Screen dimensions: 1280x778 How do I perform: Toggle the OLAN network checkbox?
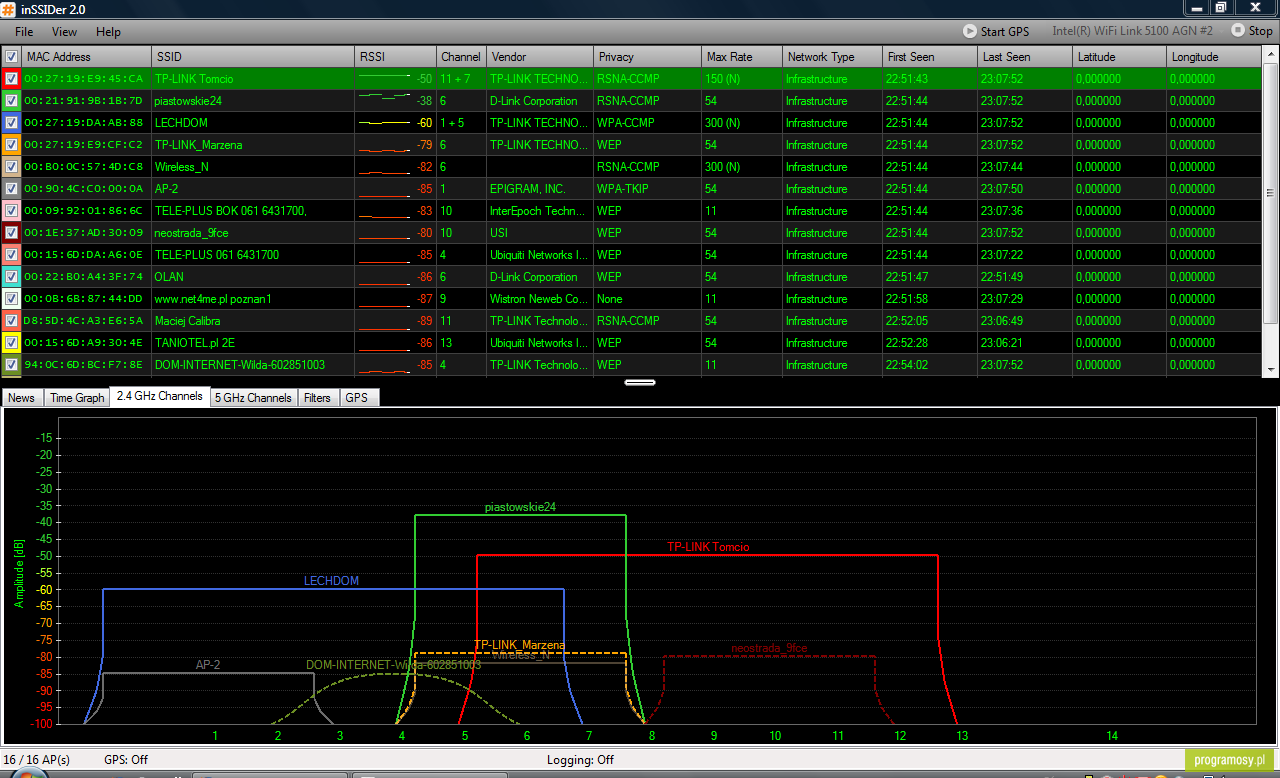coord(11,277)
